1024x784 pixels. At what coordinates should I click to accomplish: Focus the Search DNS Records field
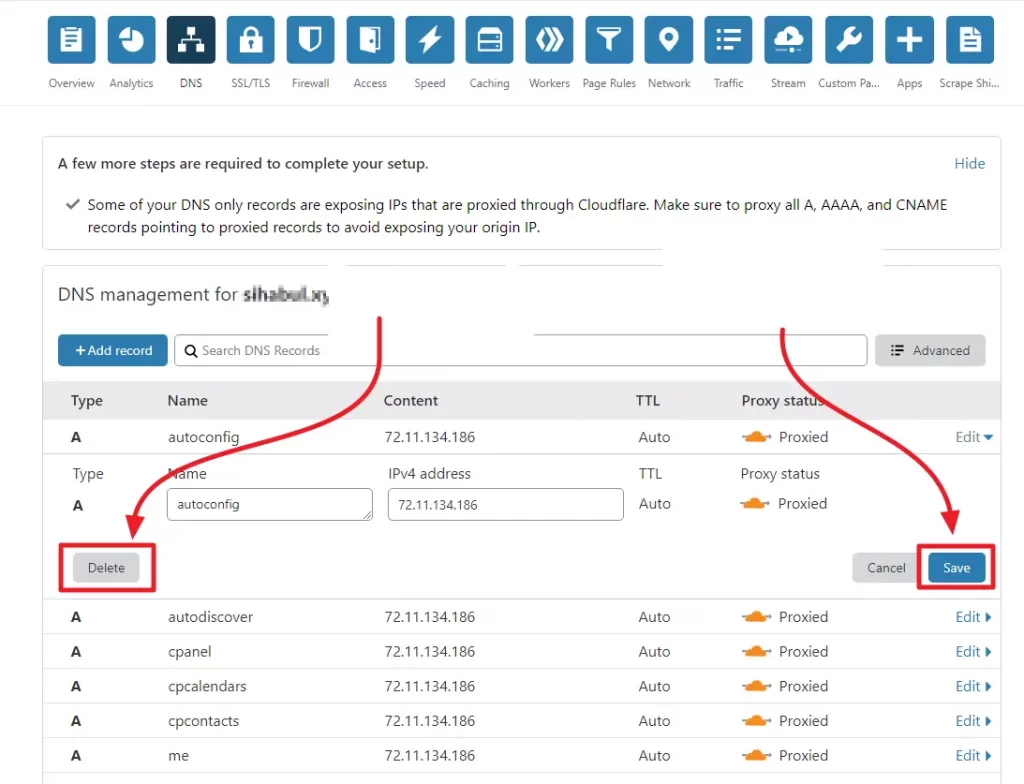click(x=520, y=350)
